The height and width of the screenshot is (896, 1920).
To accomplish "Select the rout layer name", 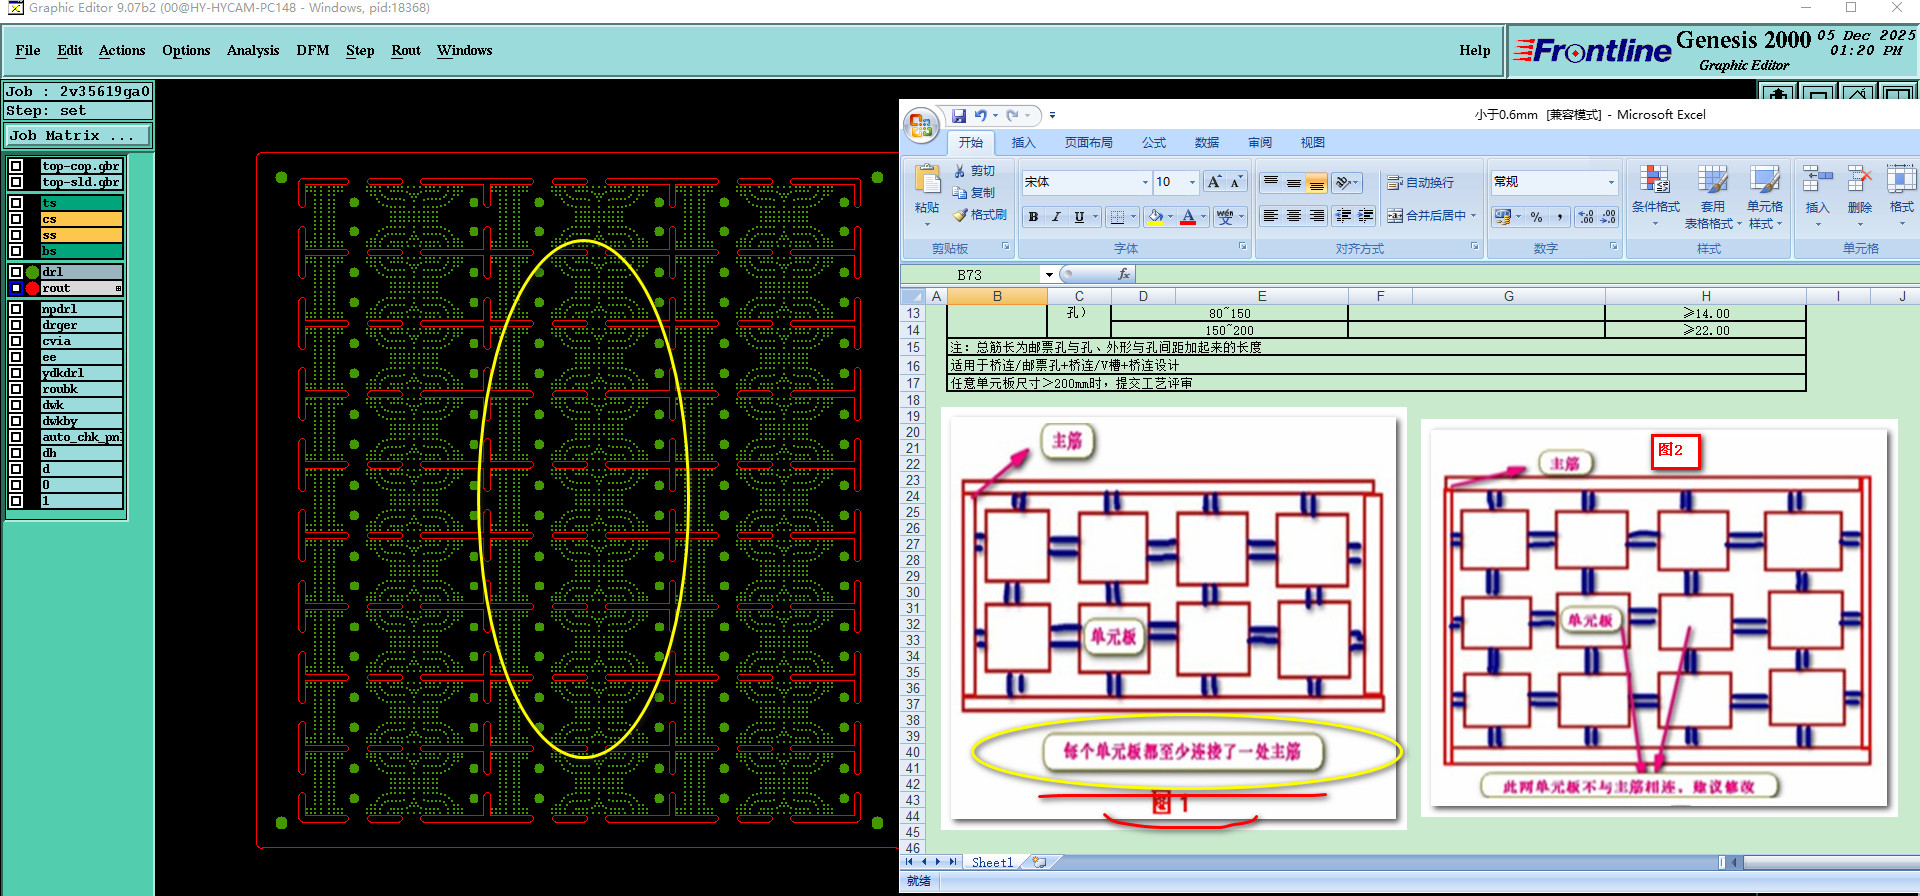I will (x=81, y=288).
